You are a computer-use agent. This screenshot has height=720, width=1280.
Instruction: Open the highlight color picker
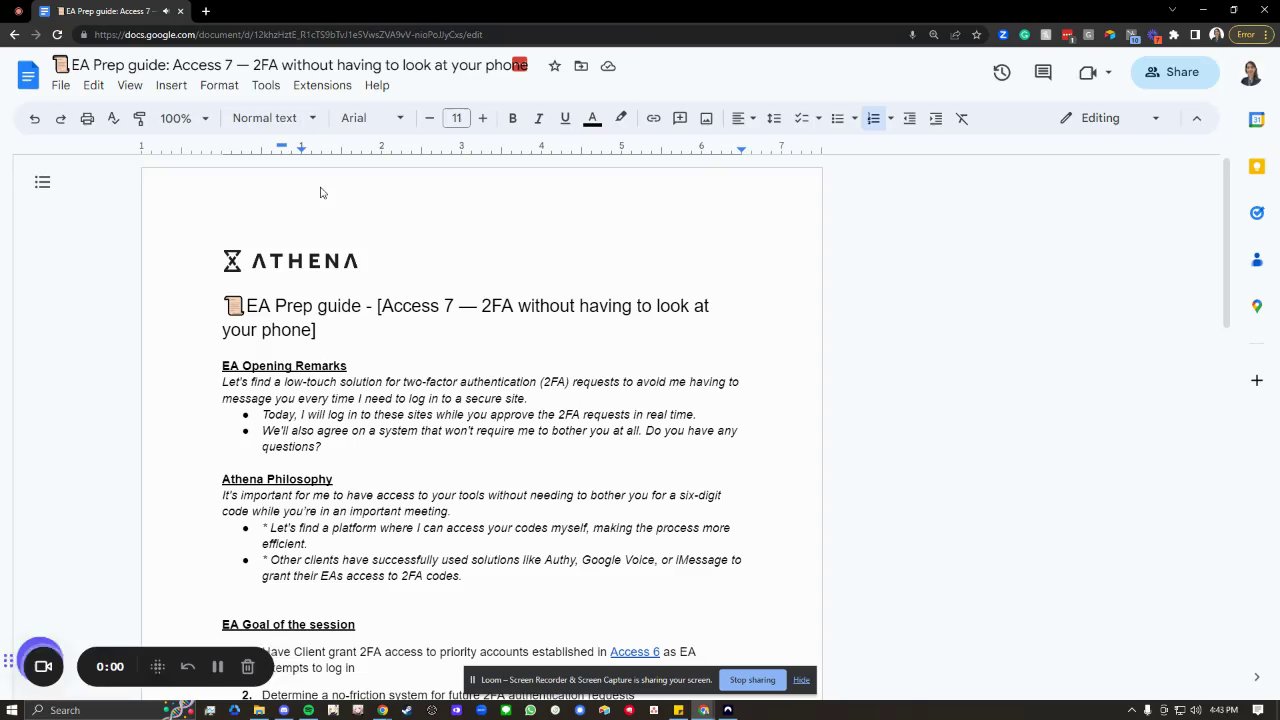[x=621, y=118]
